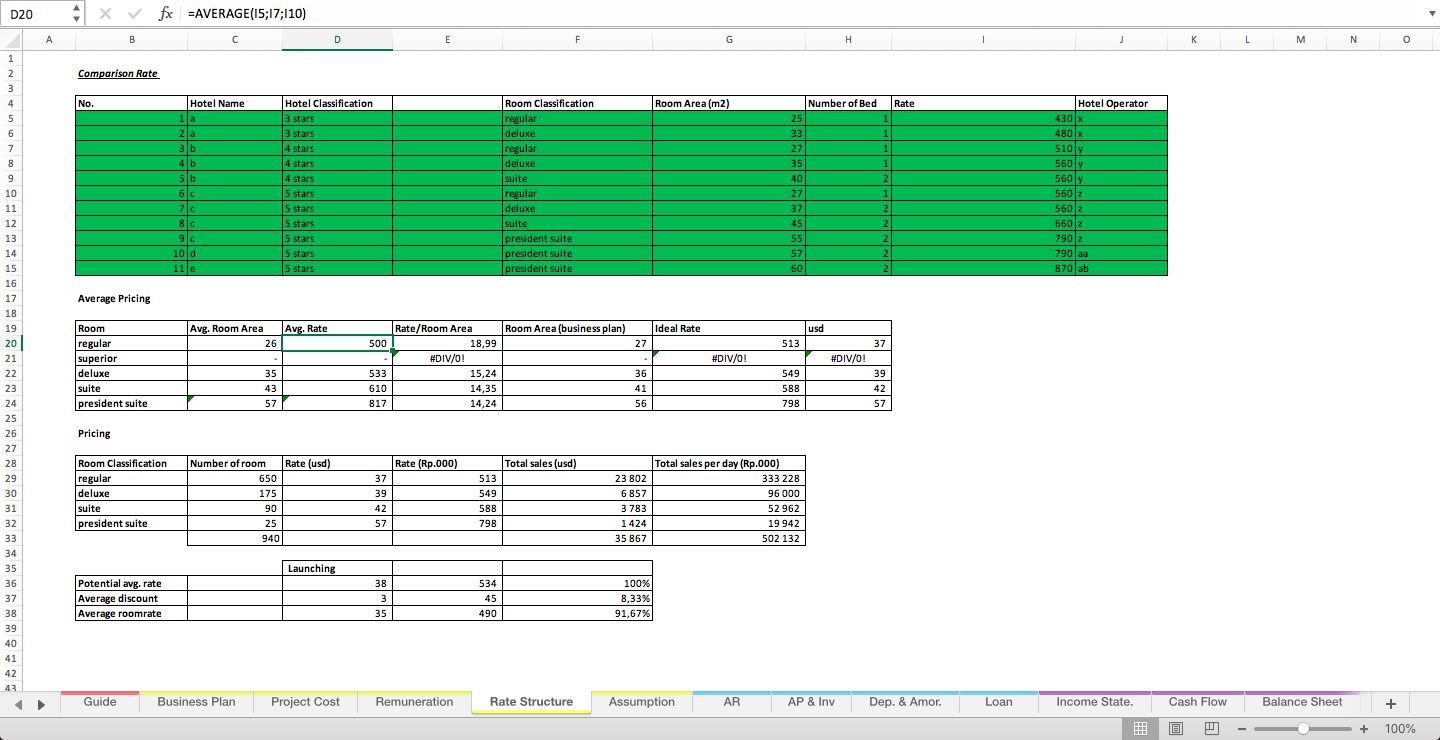
Task: Open the Balance Sheet tab
Action: [x=1302, y=702]
